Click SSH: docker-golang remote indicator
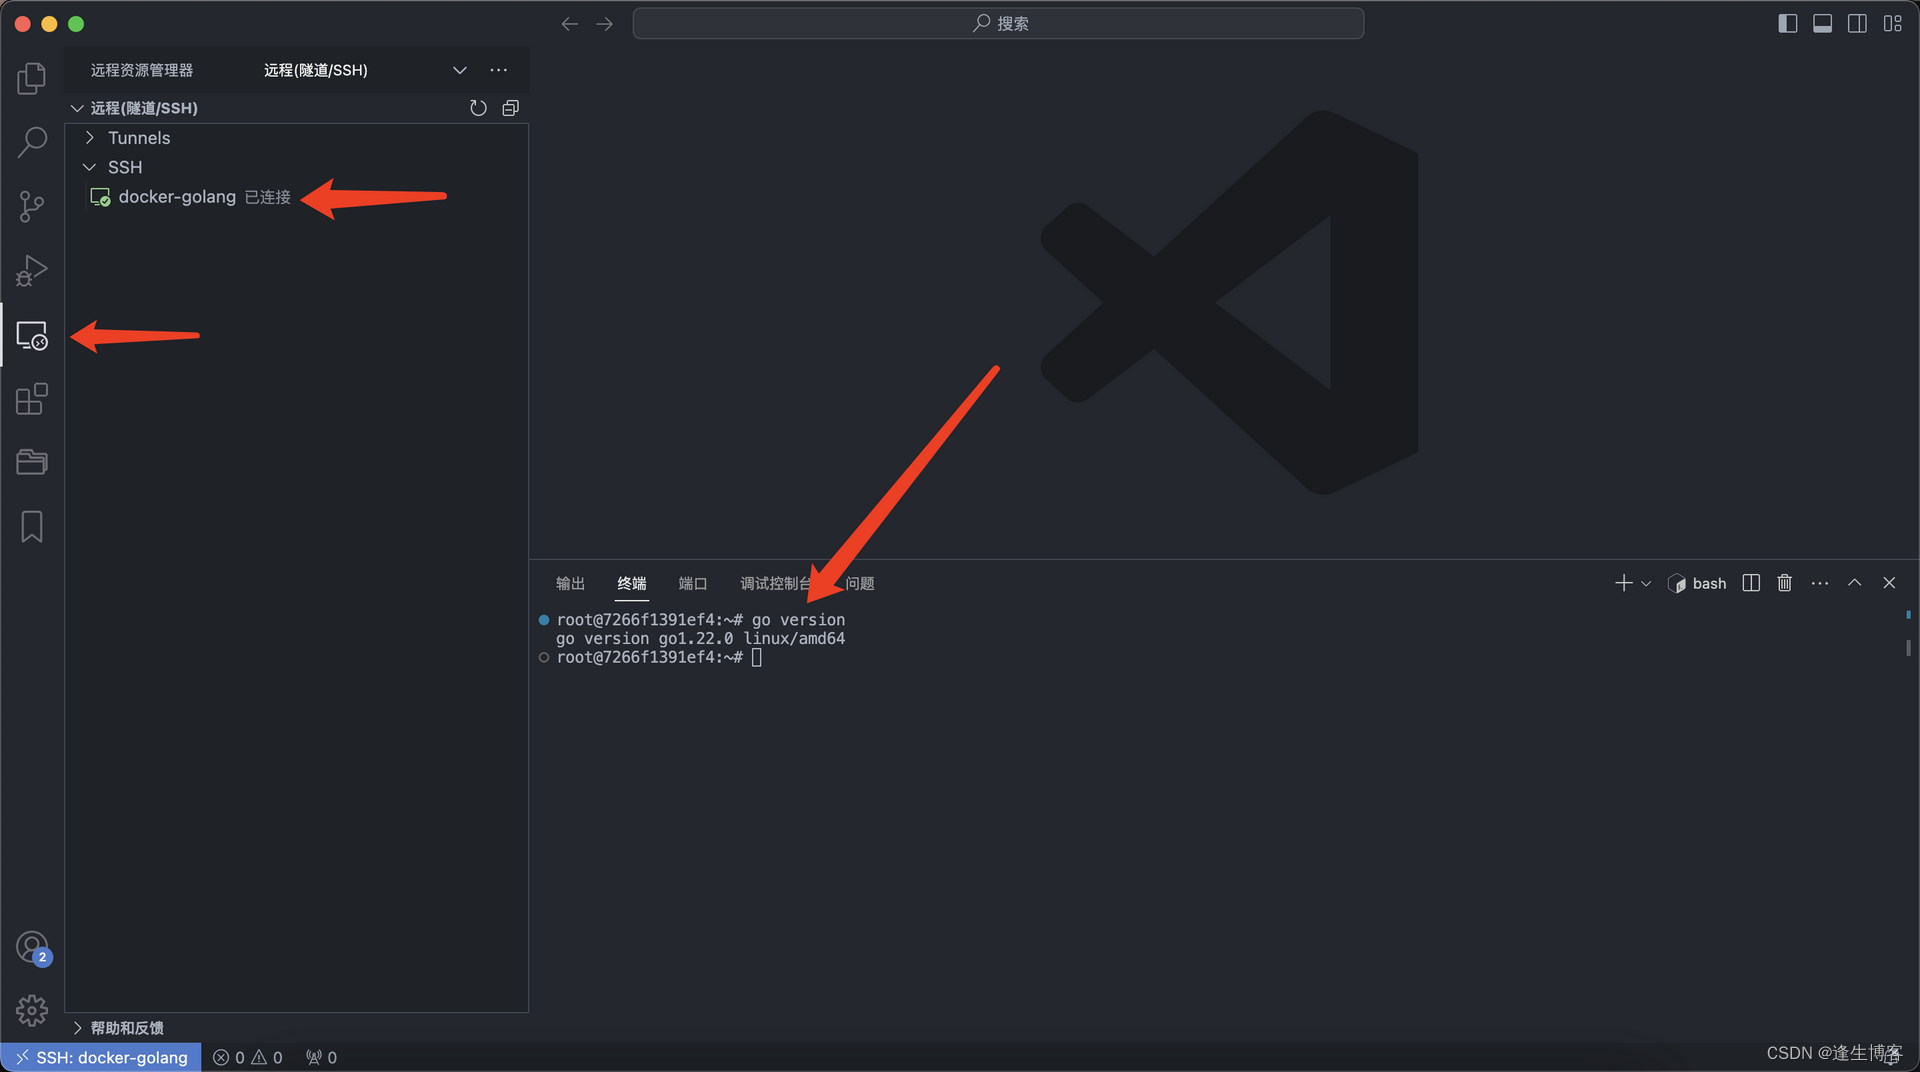The height and width of the screenshot is (1072, 1920). [x=101, y=1057]
